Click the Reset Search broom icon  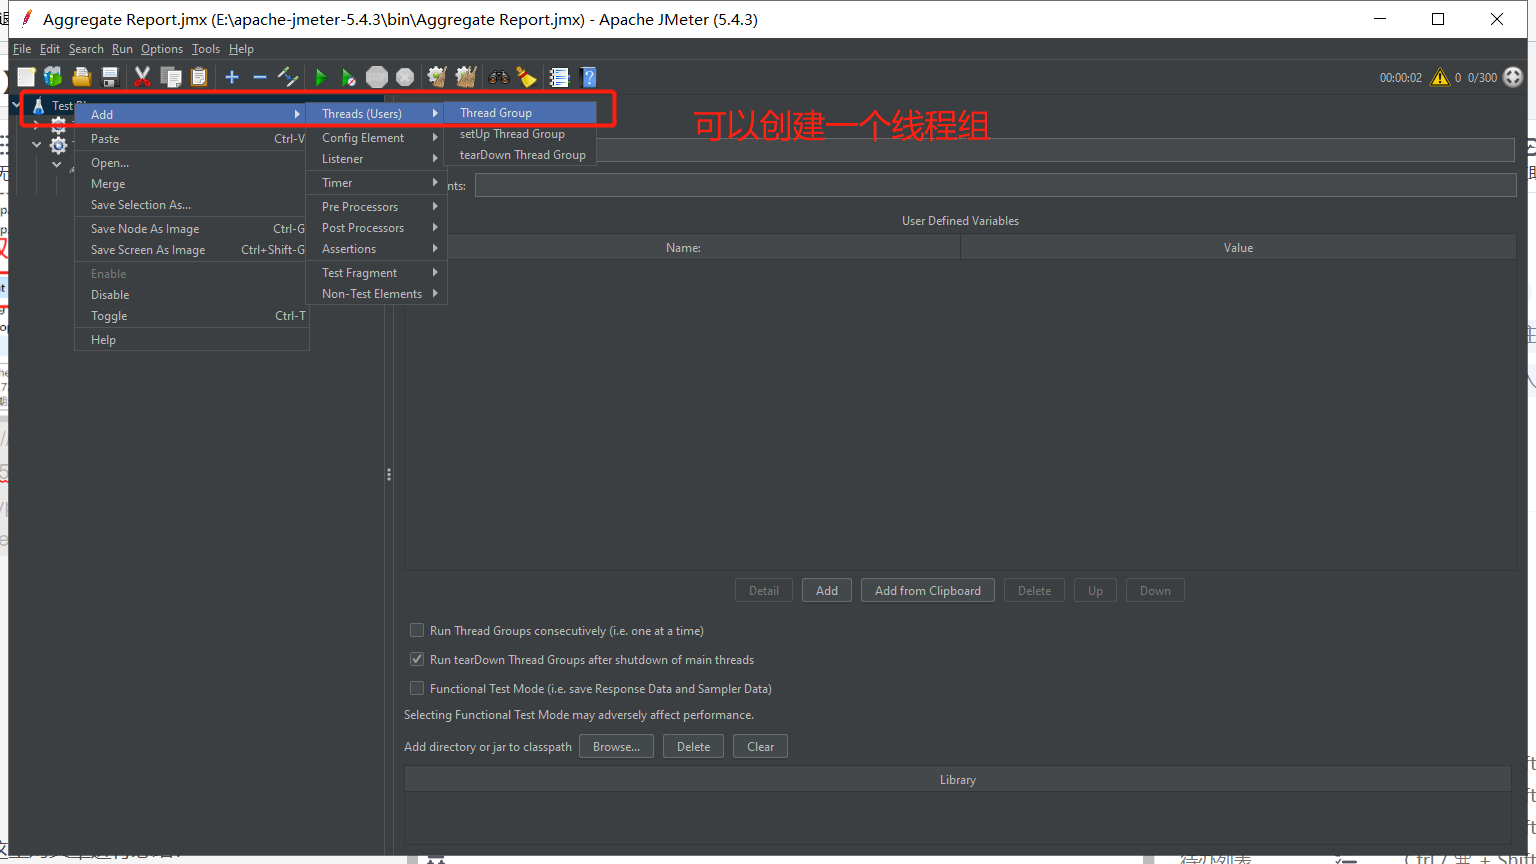(527, 77)
